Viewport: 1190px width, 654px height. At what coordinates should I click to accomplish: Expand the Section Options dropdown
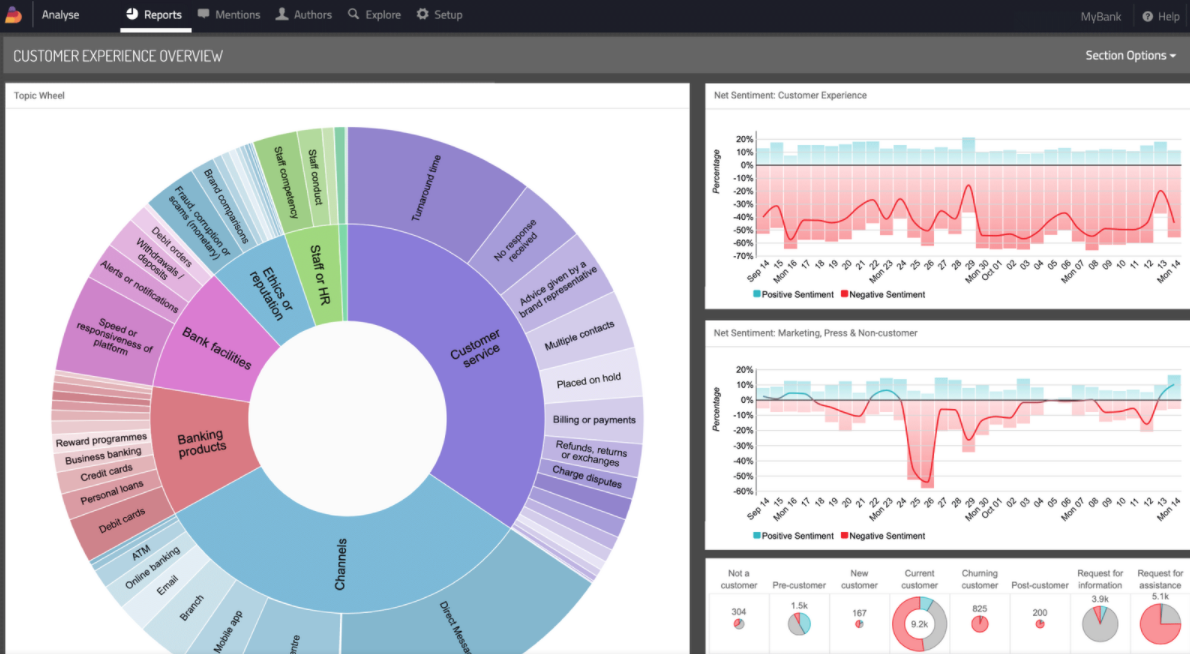point(1130,55)
